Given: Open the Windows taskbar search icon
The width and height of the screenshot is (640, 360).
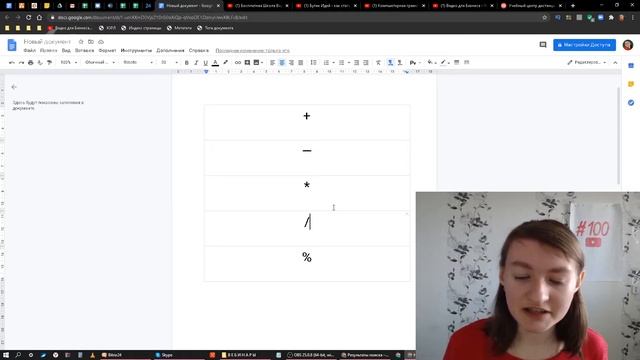Looking at the screenshot, I should (18, 355).
